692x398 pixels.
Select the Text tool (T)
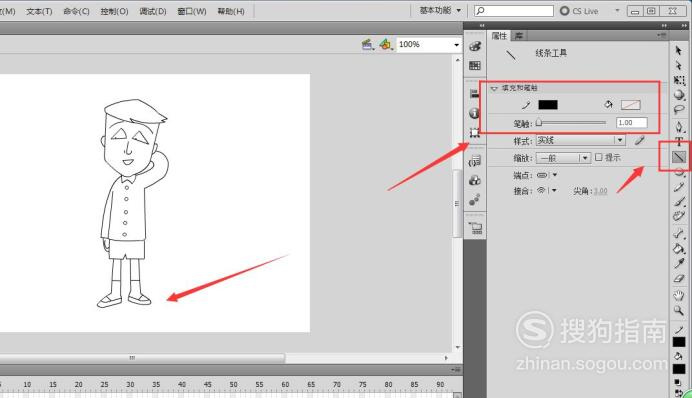coord(679,142)
